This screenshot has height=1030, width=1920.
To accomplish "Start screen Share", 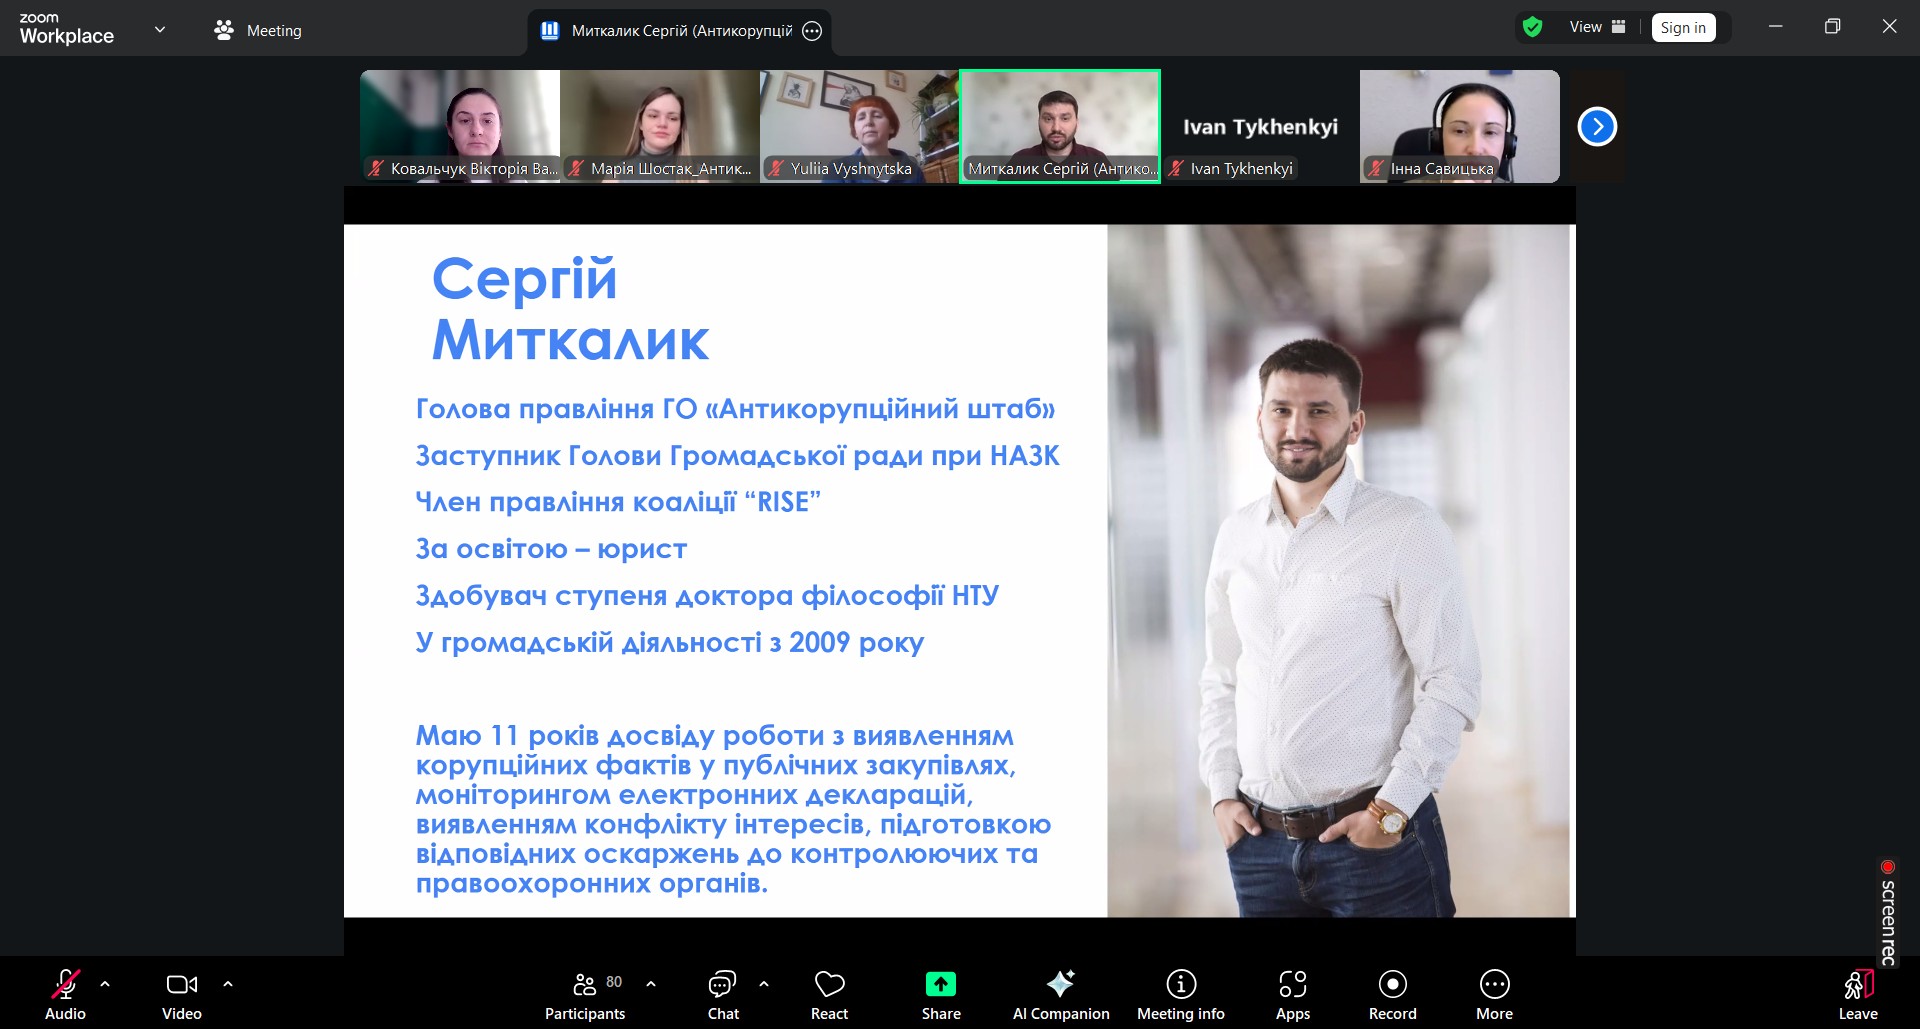I will (x=940, y=996).
